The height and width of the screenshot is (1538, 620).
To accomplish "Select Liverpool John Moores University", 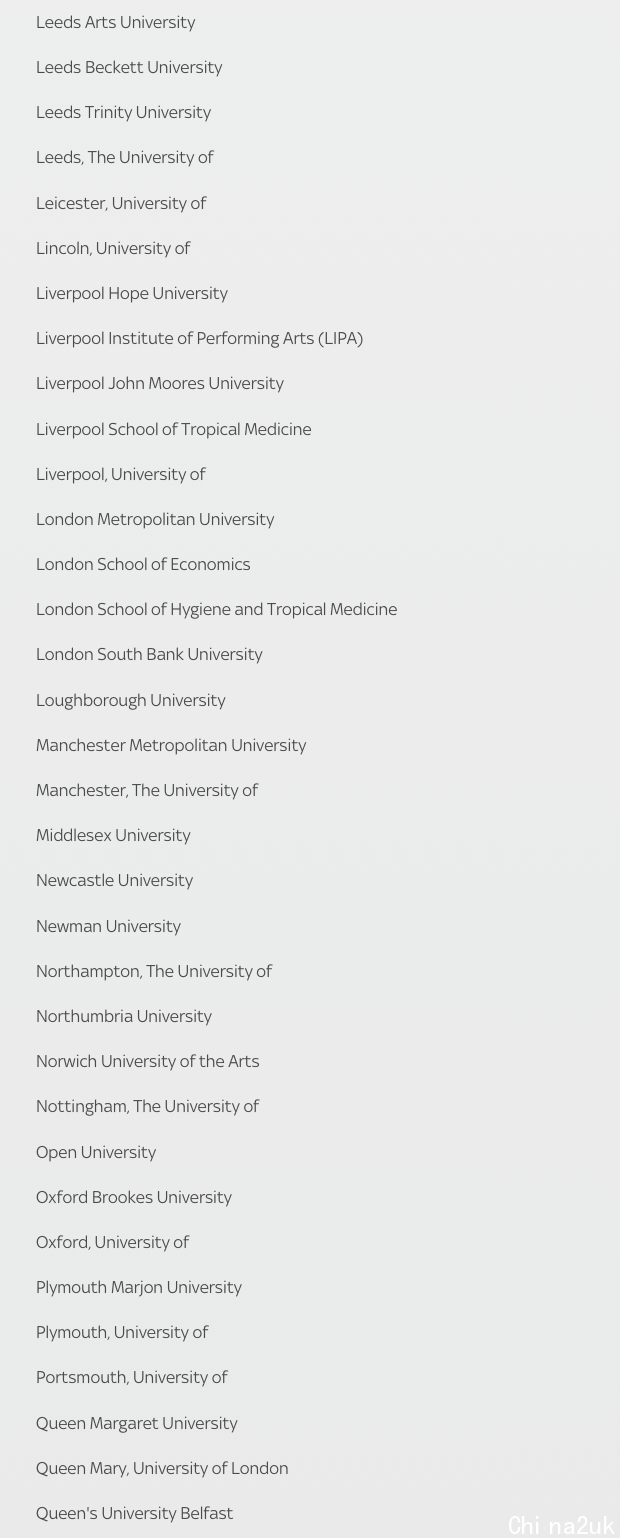I will tap(160, 383).
